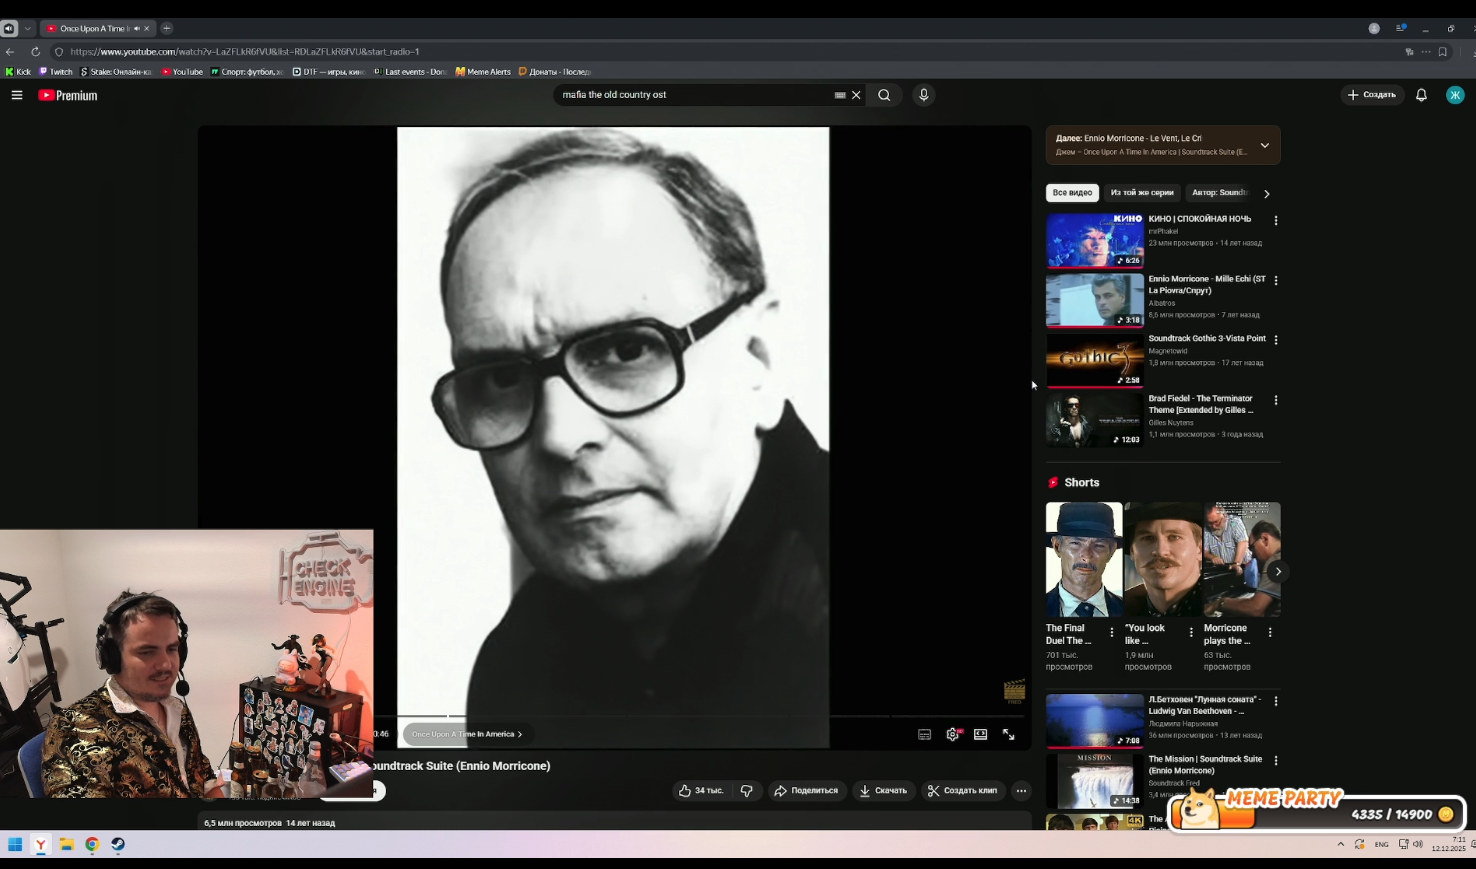Enter fullscreen mode in the player
Viewport: 1476px width, 869px height.
point(1009,734)
